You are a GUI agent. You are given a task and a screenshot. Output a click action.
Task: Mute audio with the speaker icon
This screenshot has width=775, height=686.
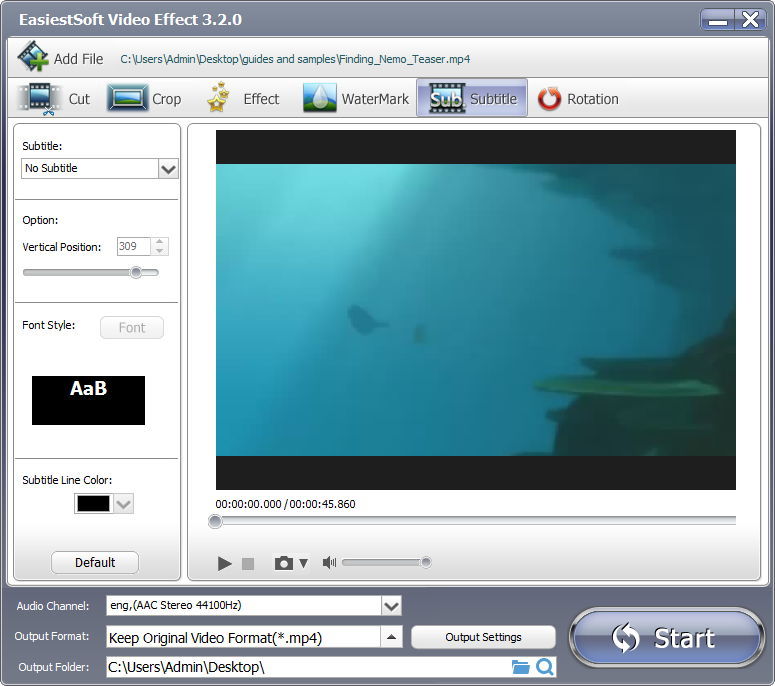point(329,562)
